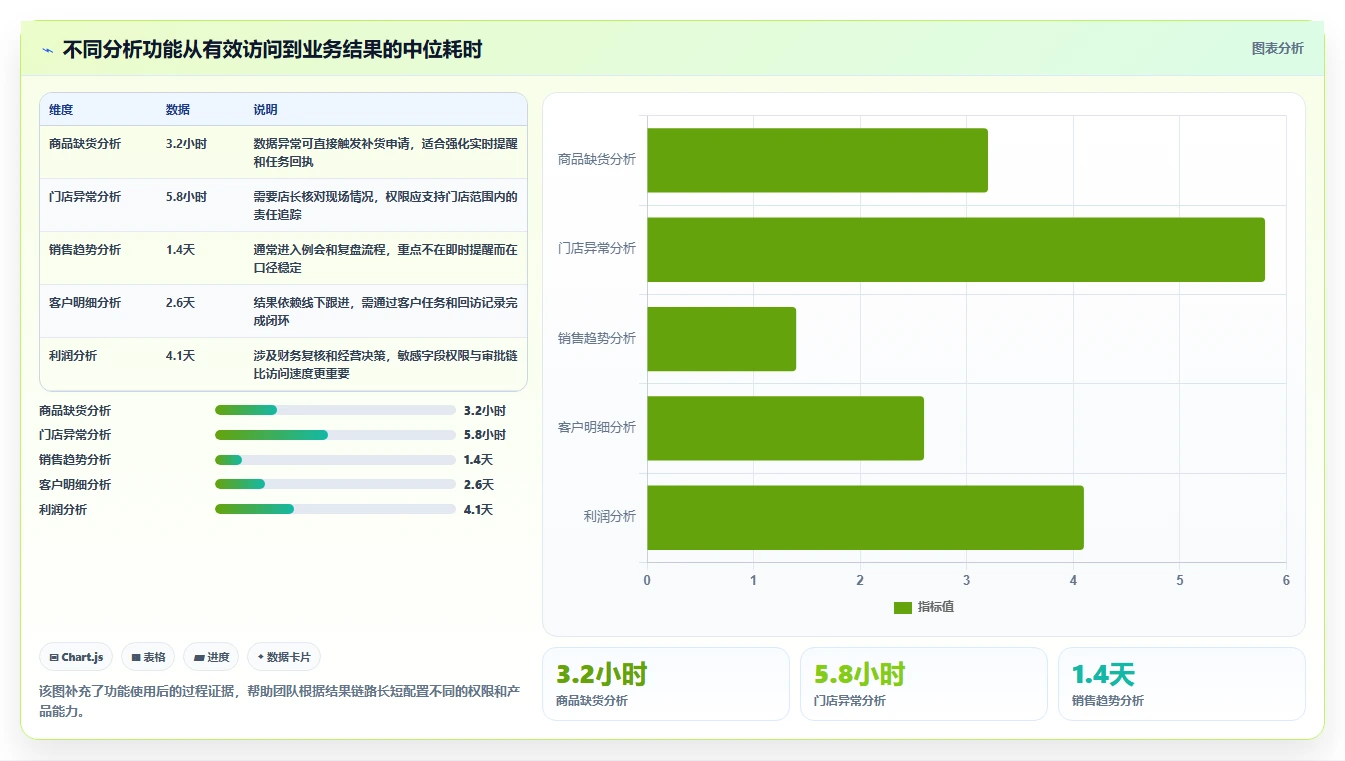Click the lightning icon beside the title

click(x=48, y=50)
